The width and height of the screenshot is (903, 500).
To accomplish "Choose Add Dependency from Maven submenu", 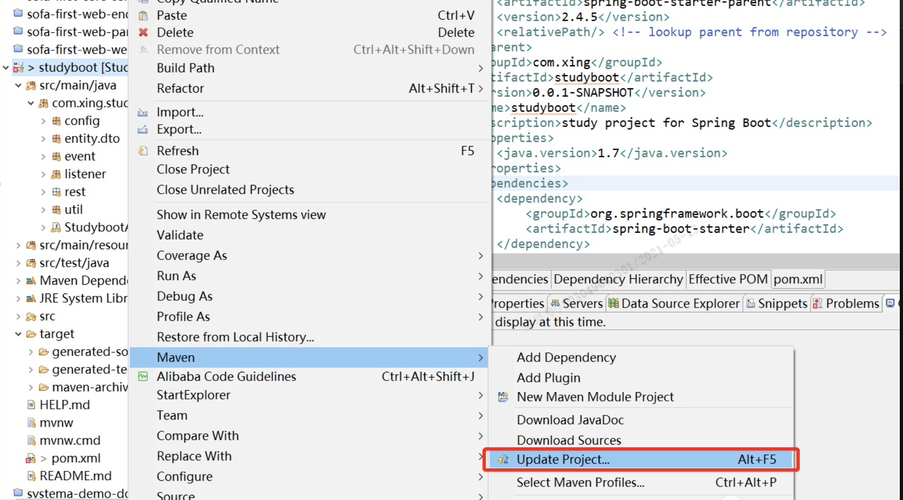I will click(x=566, y=358).
